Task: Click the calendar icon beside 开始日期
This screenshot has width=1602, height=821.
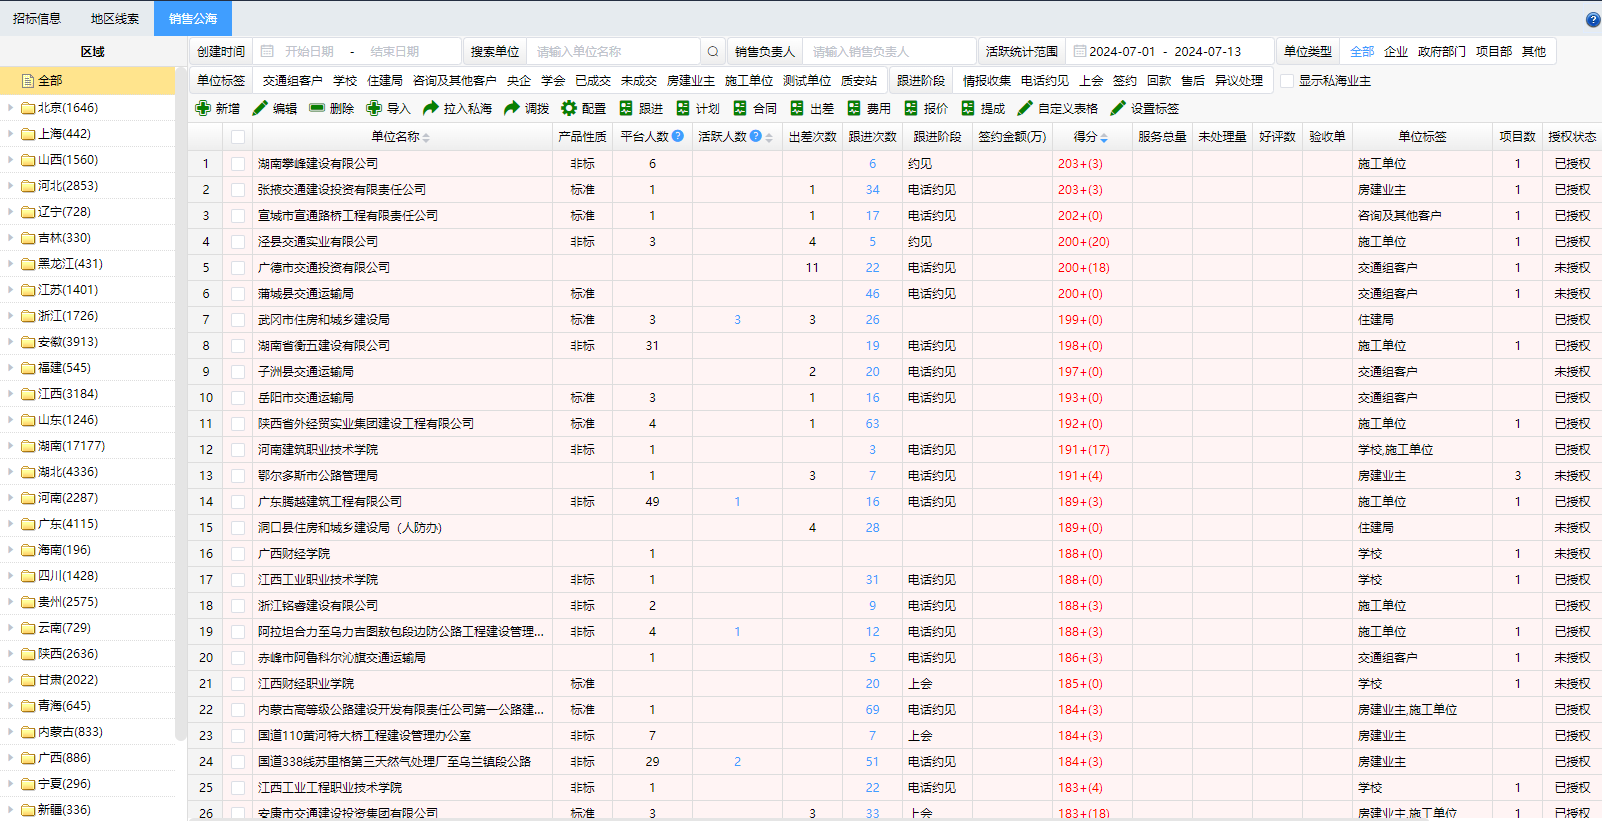Action: tap(267, 51)
